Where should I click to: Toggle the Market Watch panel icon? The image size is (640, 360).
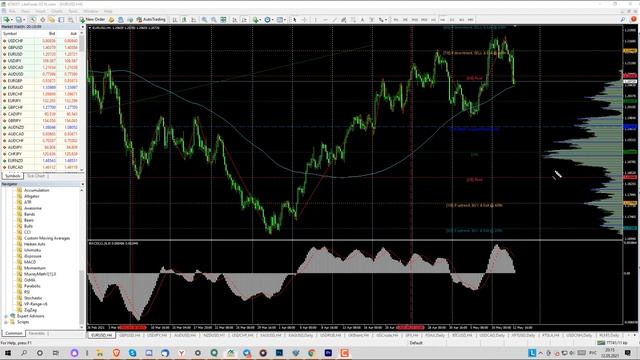pyautogui.click(x=32, y=19)
